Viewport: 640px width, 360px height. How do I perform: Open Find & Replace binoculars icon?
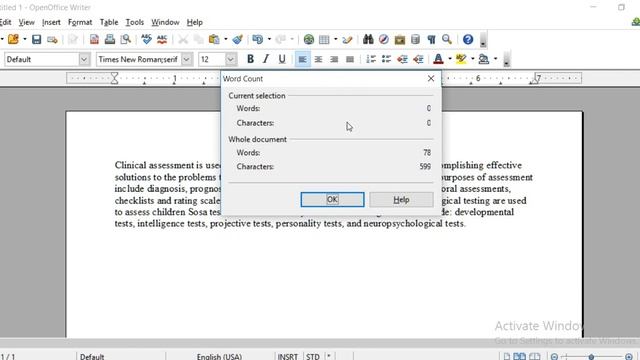[x=368, y=39]
